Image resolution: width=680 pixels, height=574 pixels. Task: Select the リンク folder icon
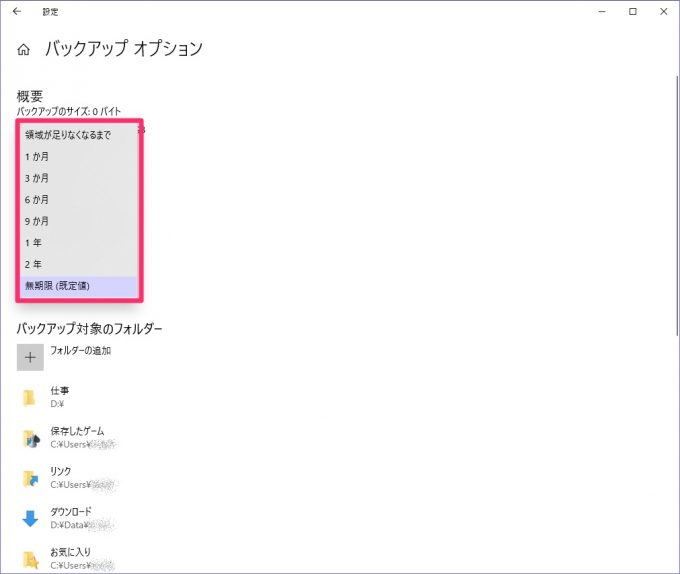point(30,478)
